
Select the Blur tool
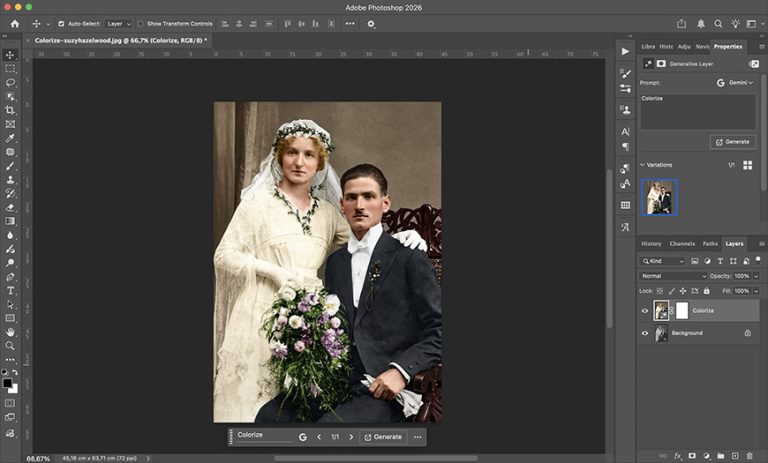(10, 235)
